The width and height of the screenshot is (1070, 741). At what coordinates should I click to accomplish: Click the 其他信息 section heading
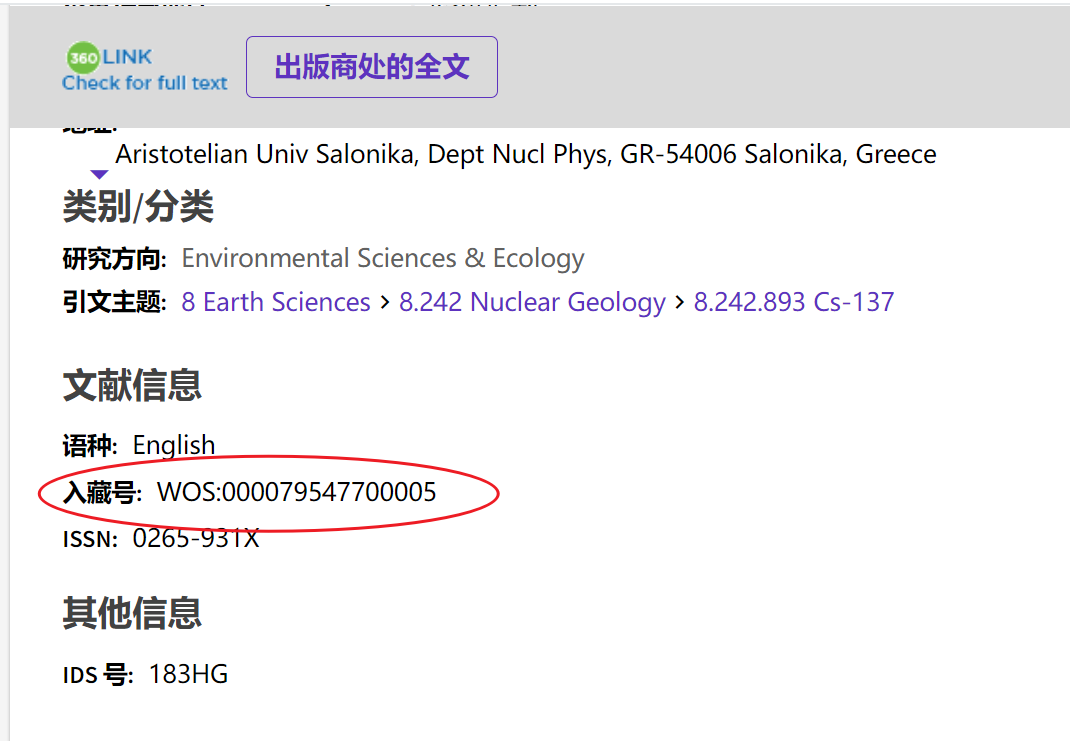[x=132, y=613]
